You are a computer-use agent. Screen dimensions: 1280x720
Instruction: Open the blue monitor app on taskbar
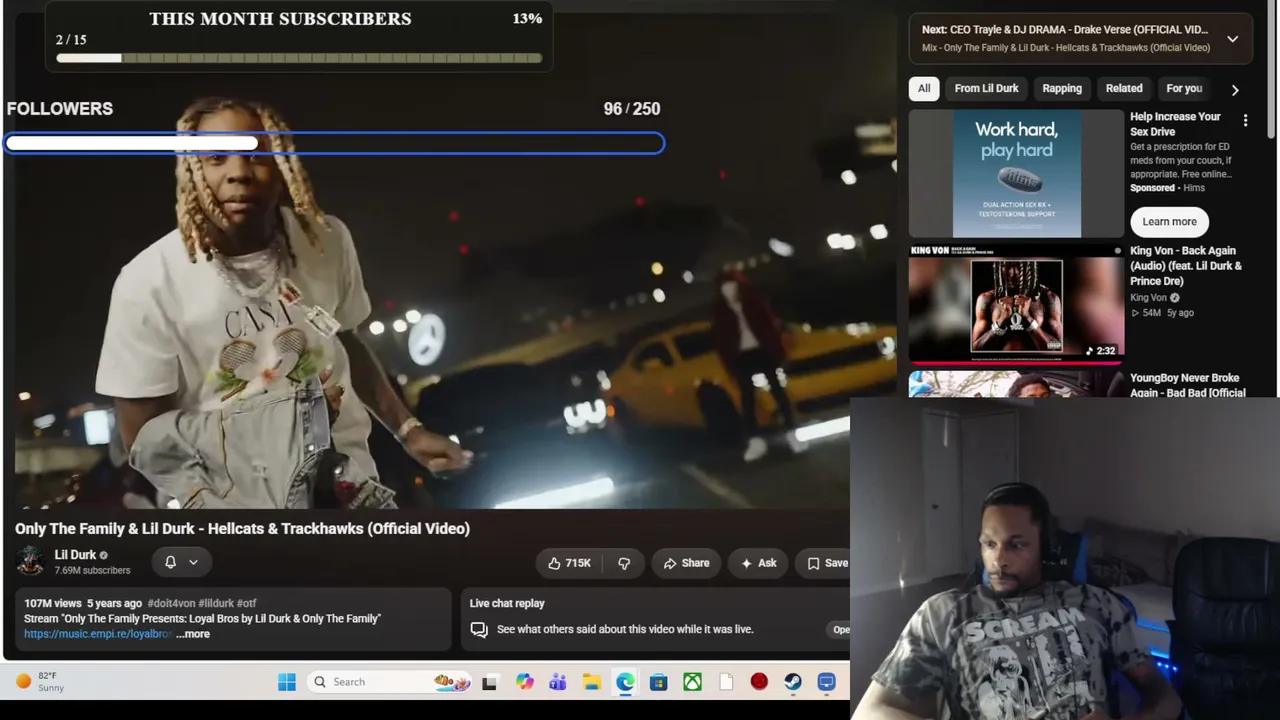pyautogui.click(x=826, y=682)
